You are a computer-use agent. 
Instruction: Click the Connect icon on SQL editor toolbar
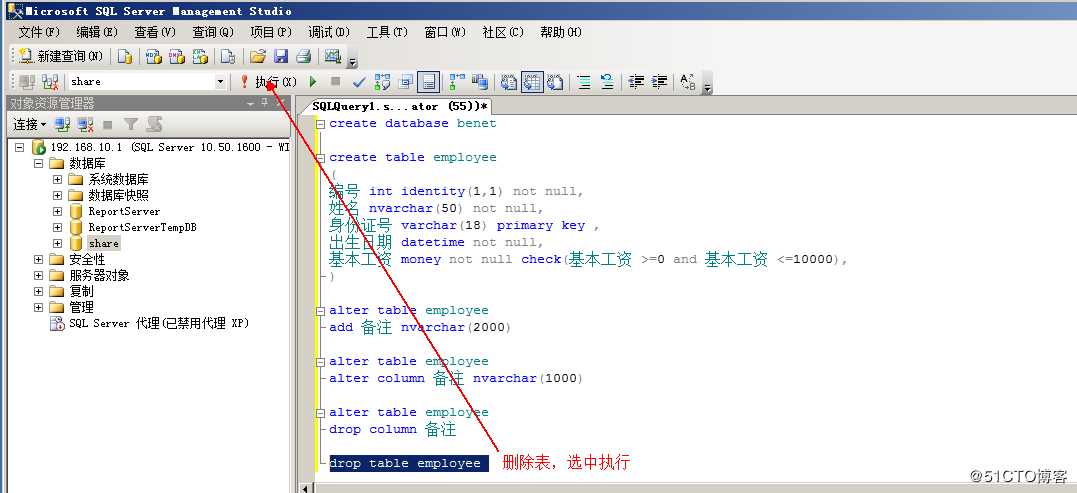[27, 82]
